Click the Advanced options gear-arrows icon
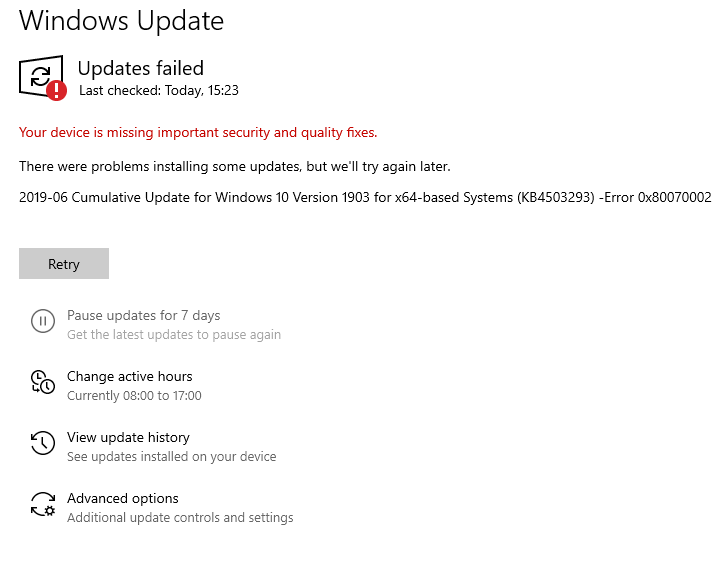Screen dimensions: 721x563 click(x=43, y=504)
